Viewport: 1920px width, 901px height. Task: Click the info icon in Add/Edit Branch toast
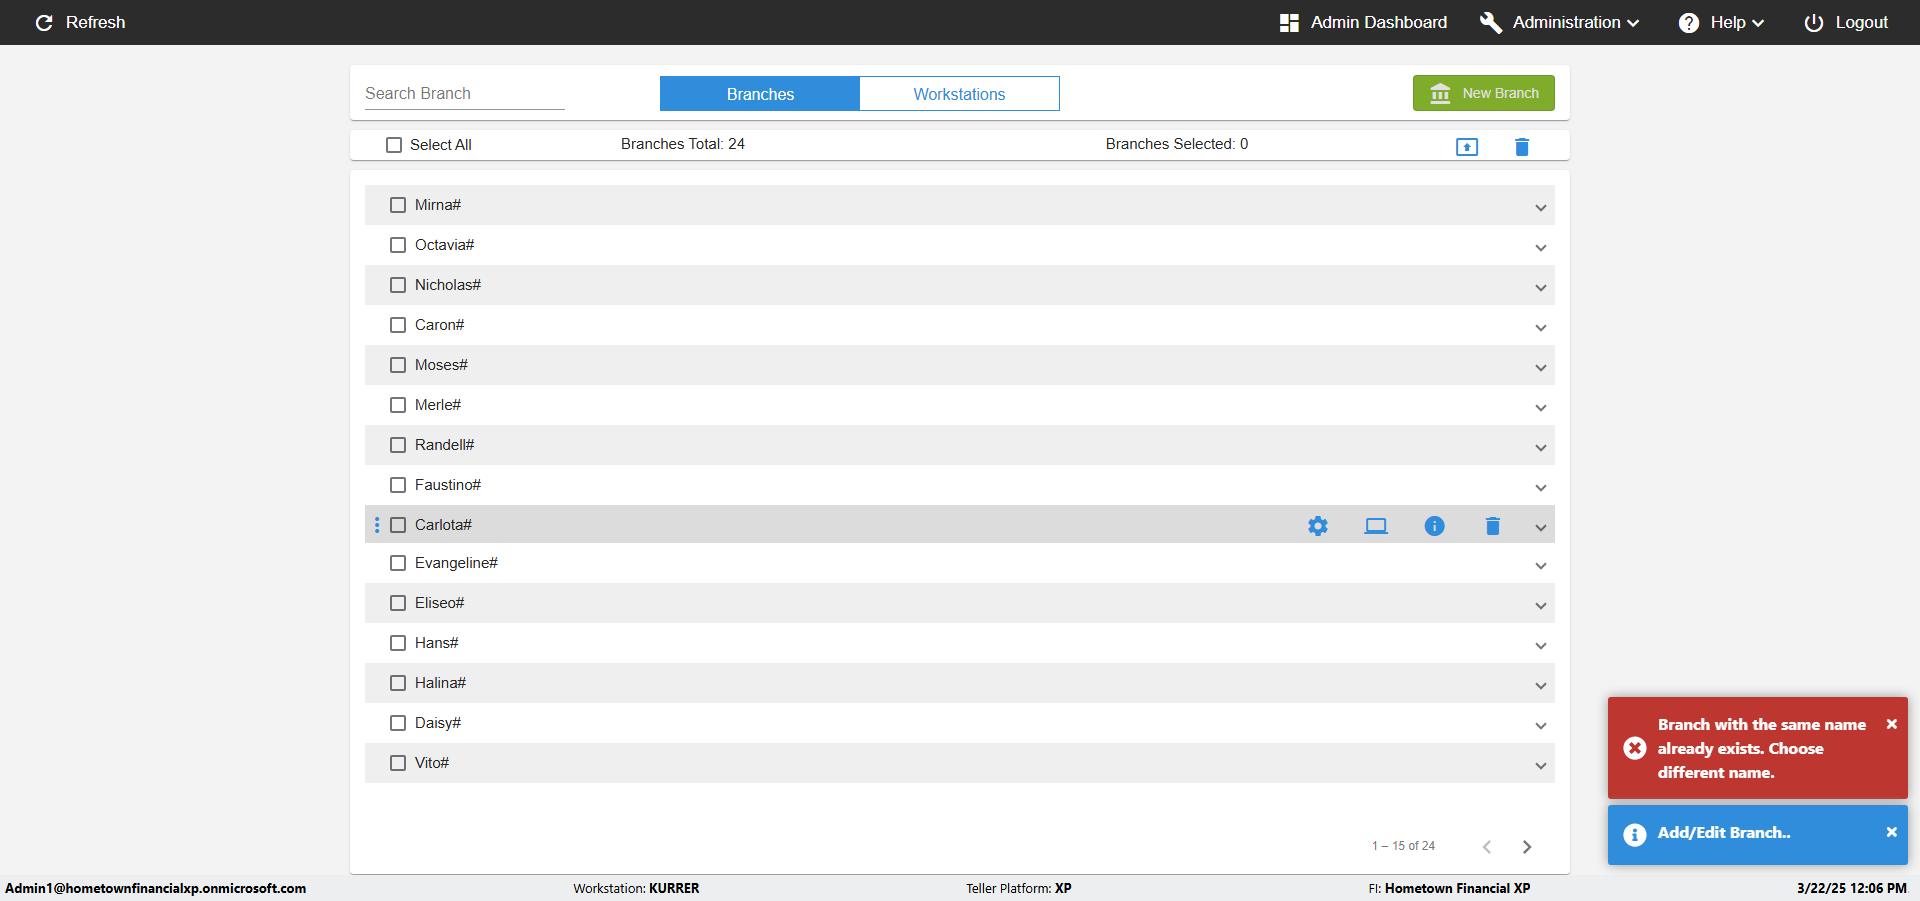click(x=1635, y=834)
